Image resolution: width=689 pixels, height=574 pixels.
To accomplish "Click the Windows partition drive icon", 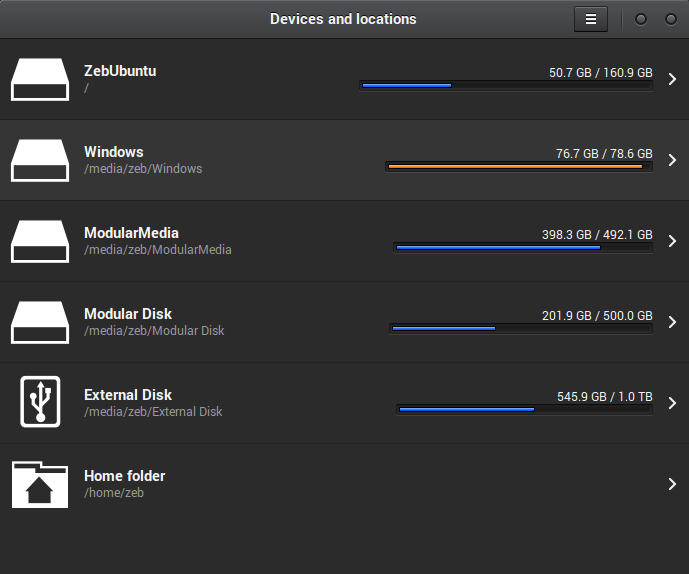I will (40, 160).
